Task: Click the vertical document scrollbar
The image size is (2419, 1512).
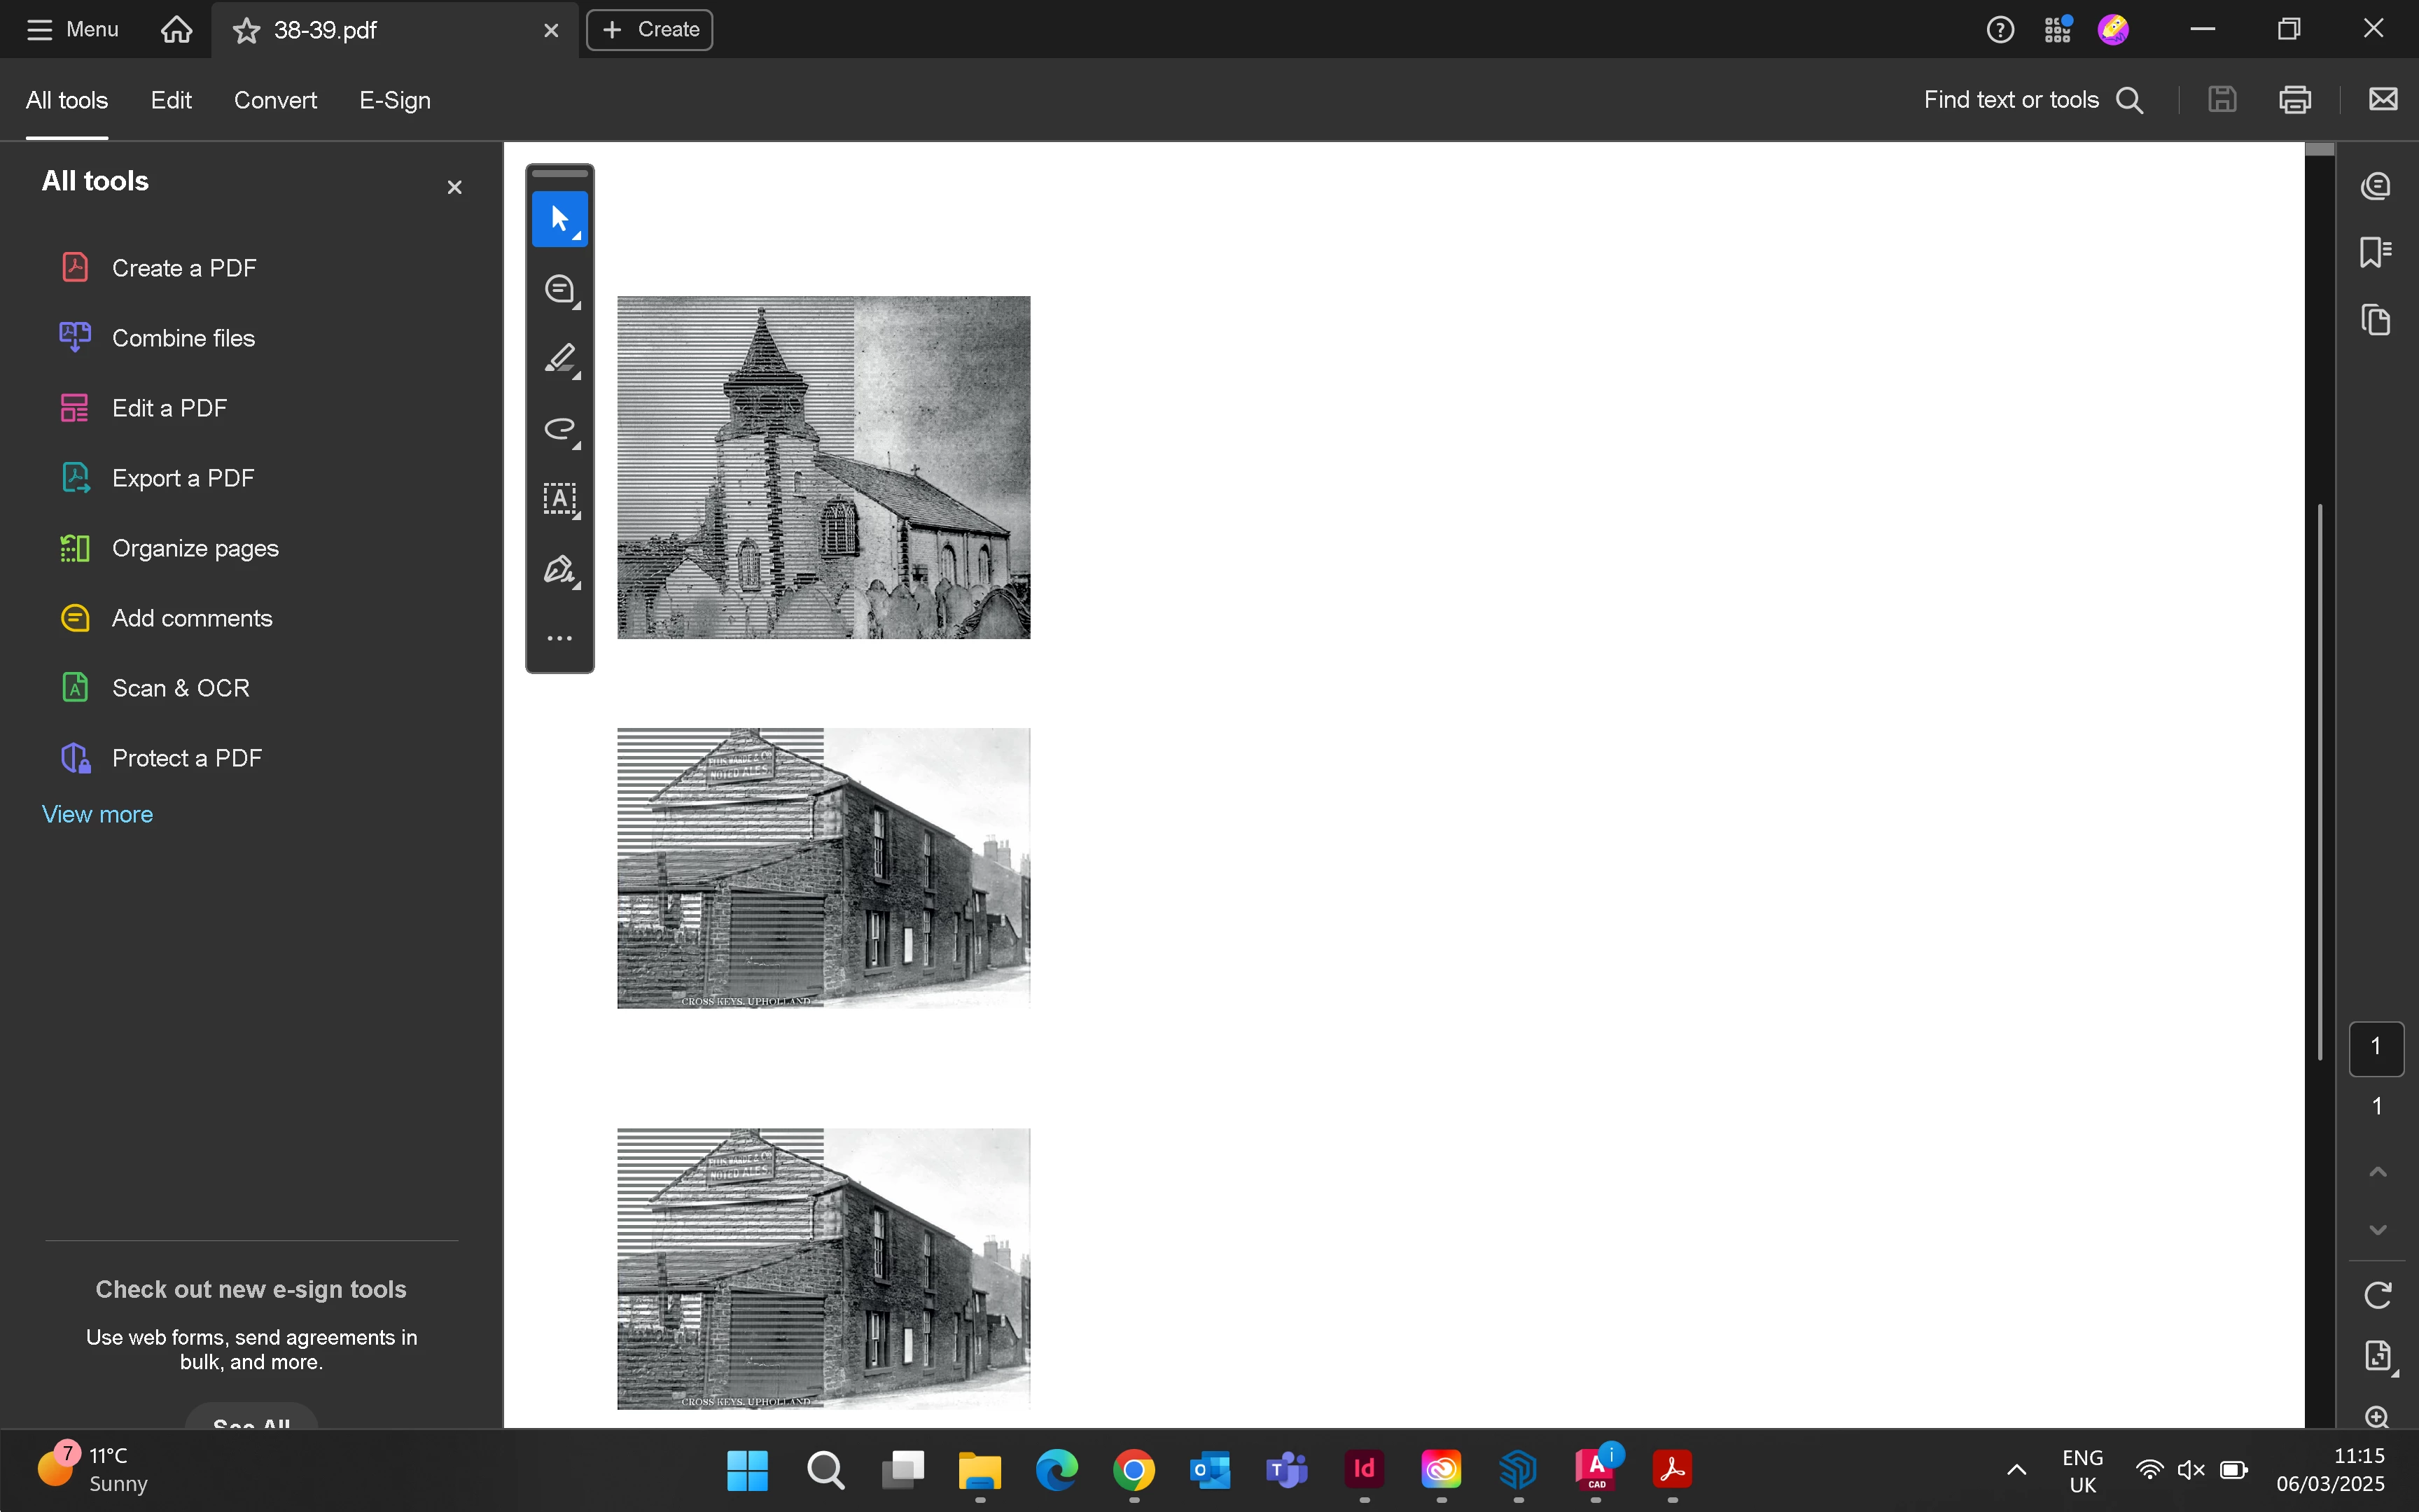Action: pos(2319,780)
